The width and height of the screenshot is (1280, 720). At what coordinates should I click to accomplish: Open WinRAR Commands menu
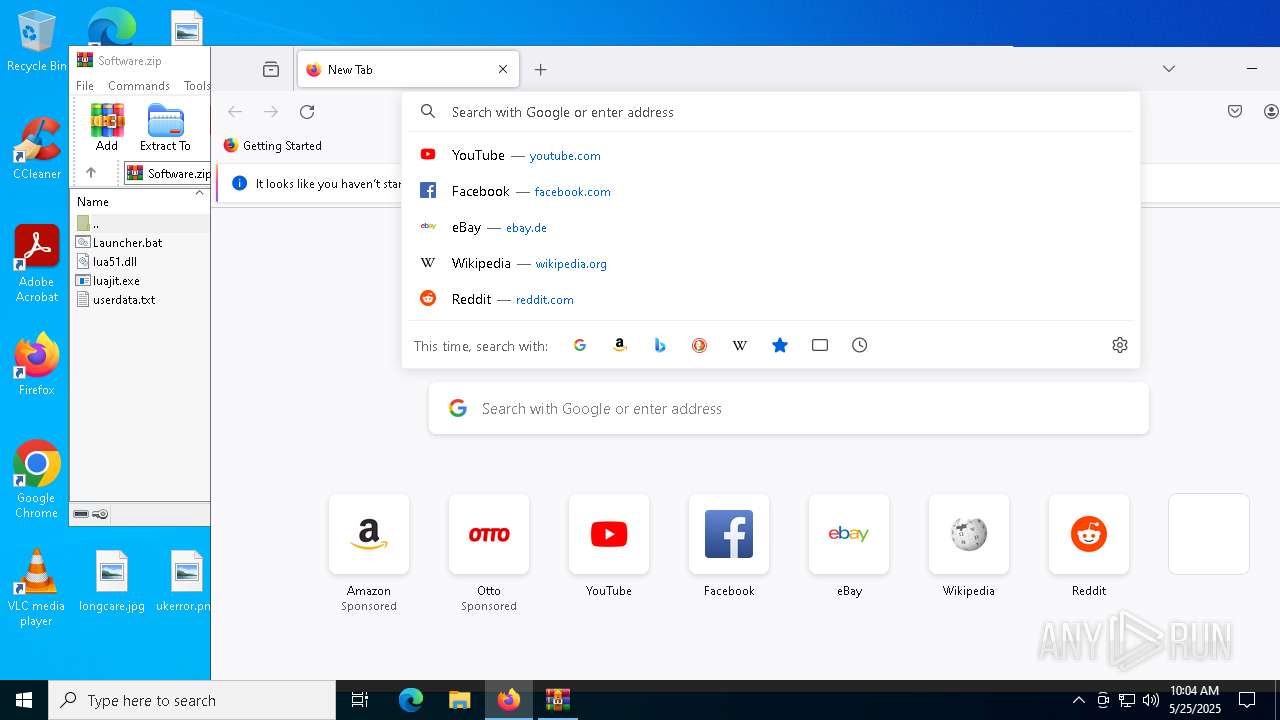[x=139, y=86]
